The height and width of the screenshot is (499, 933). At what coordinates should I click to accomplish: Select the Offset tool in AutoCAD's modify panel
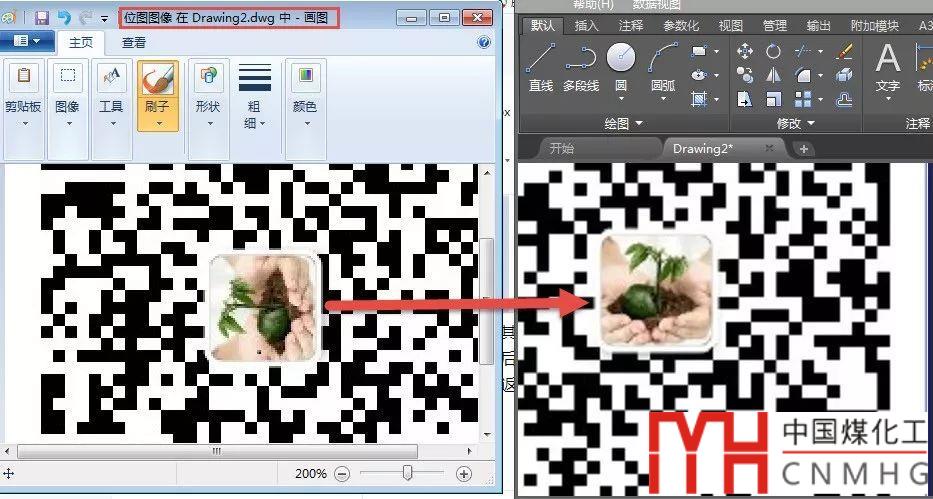click(844, 99)
